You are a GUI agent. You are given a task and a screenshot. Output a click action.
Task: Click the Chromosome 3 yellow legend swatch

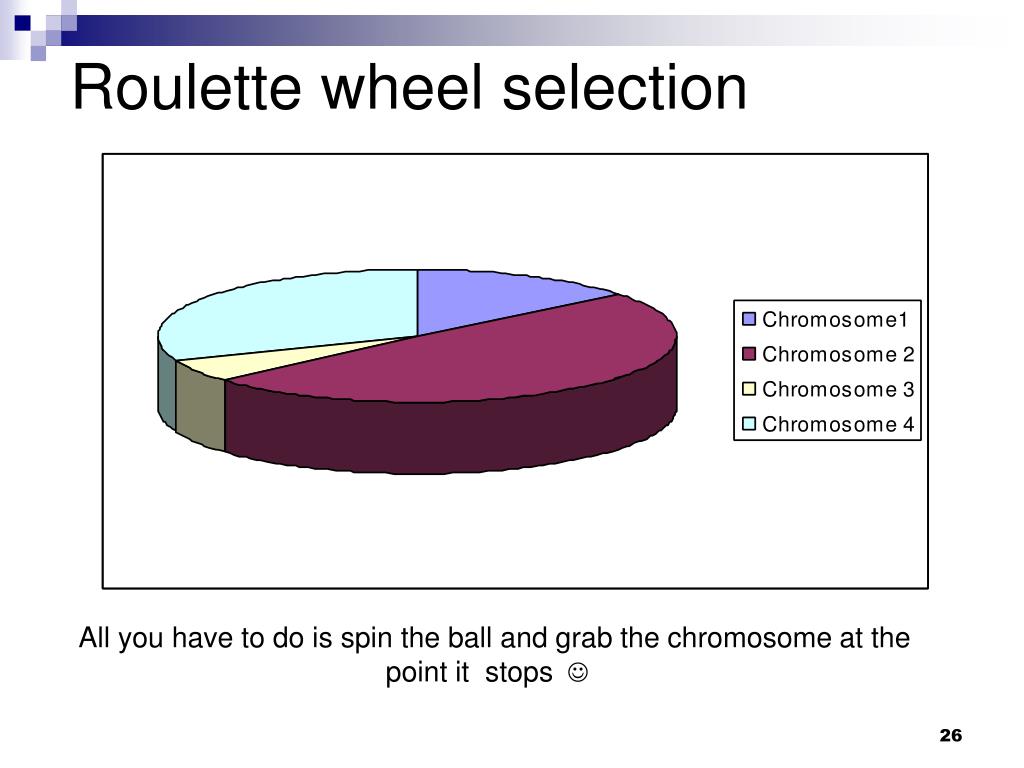point(749,389)
